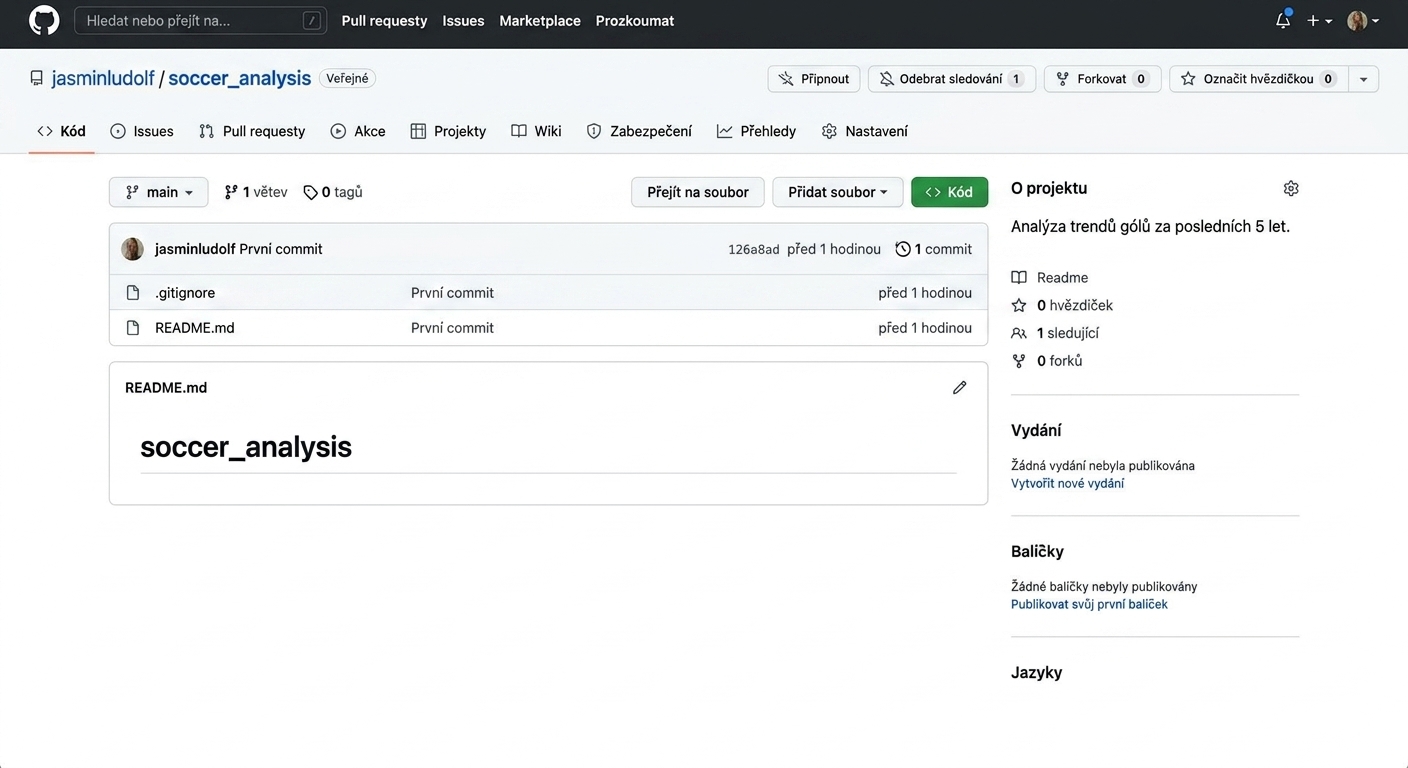Click the README.md panel header title
This screenshot has height=768, width=1408.
click(x=166, y=388)
